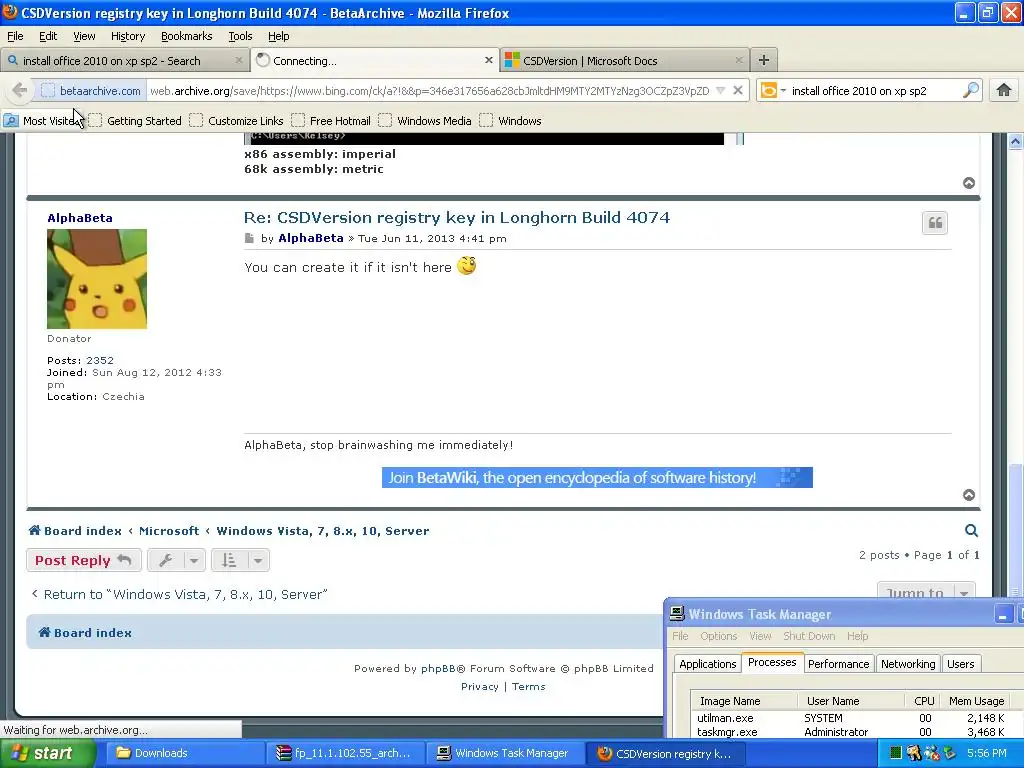The image size is (1024, 768).
Task: Open the History menu
Action: coord(127,36)
